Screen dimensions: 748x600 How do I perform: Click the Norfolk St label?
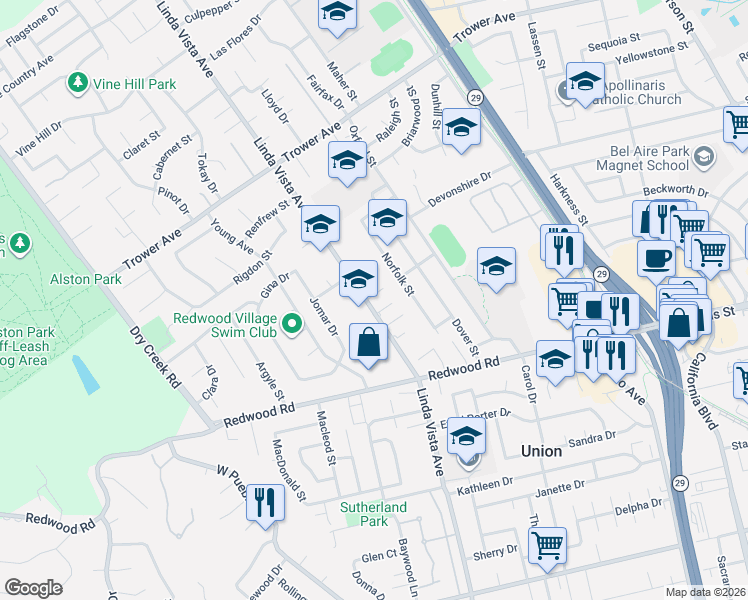tap(398, 274)
